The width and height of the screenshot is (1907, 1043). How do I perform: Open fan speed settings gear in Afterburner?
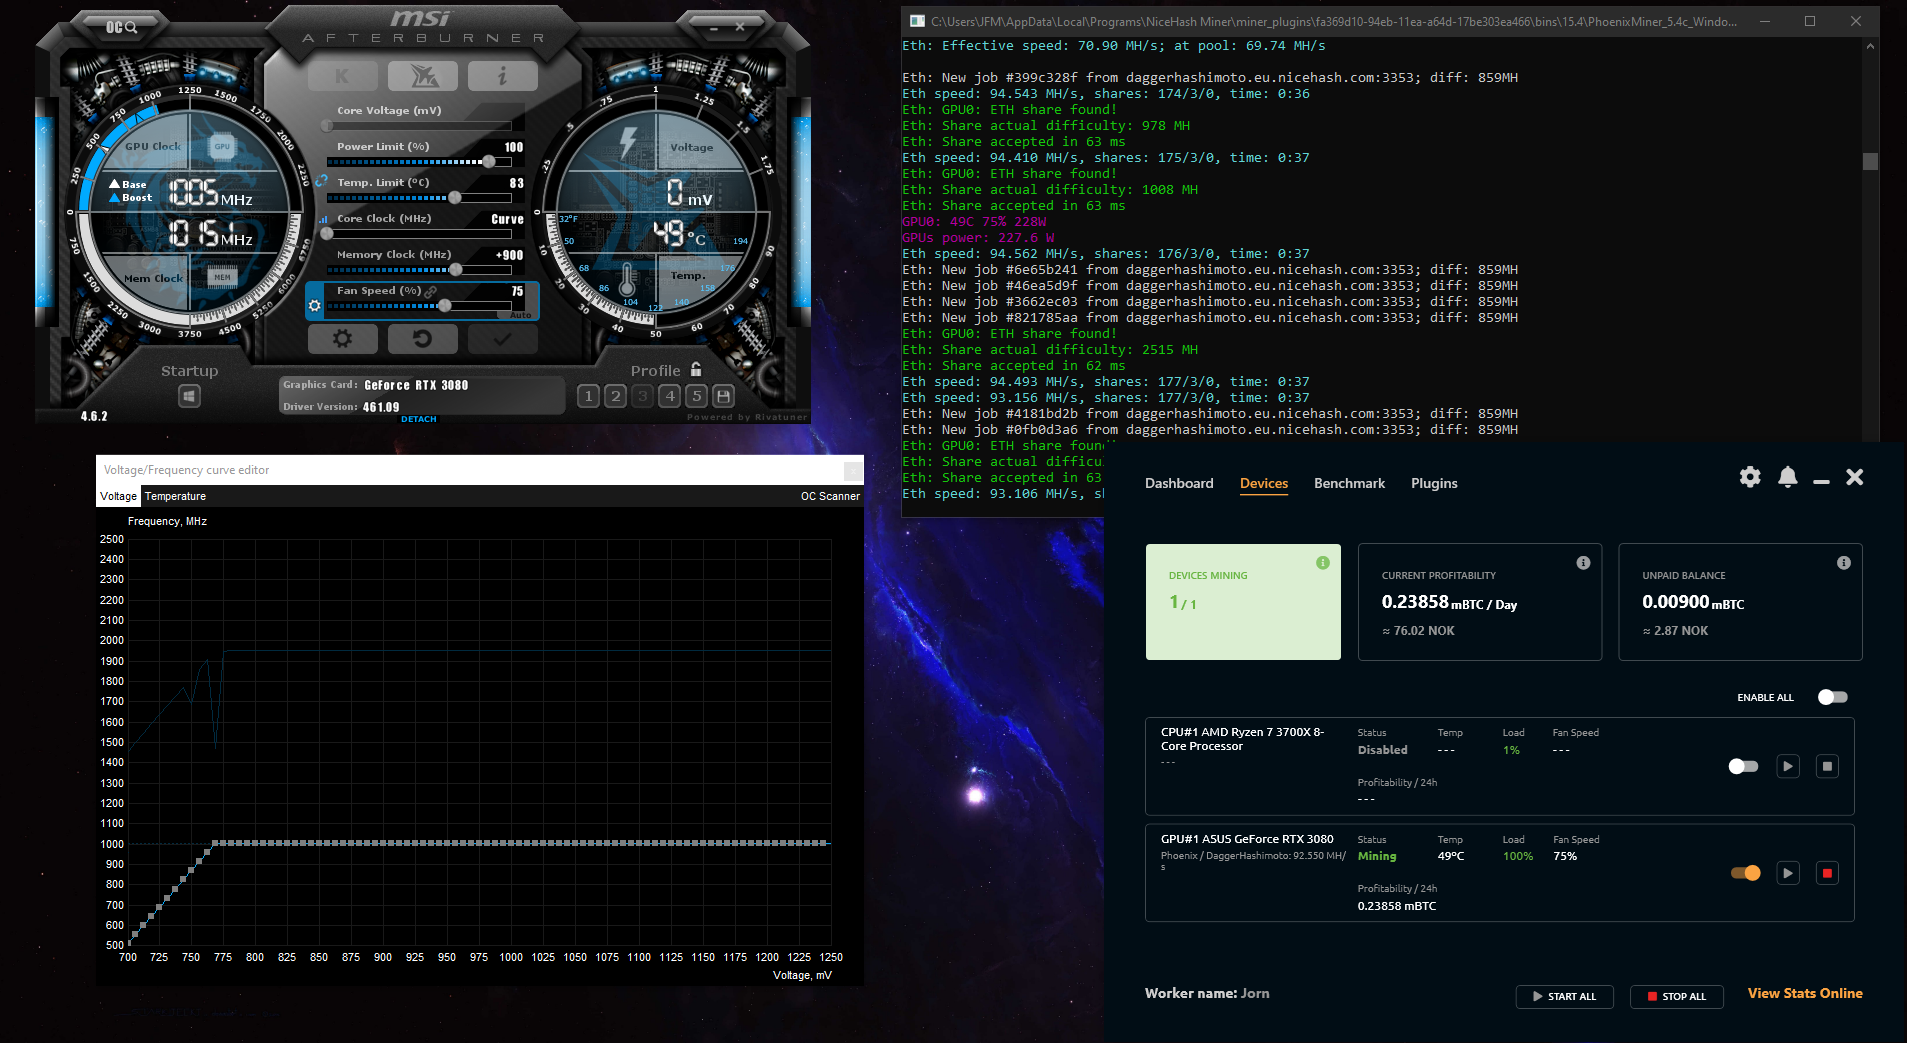point(315,306)
